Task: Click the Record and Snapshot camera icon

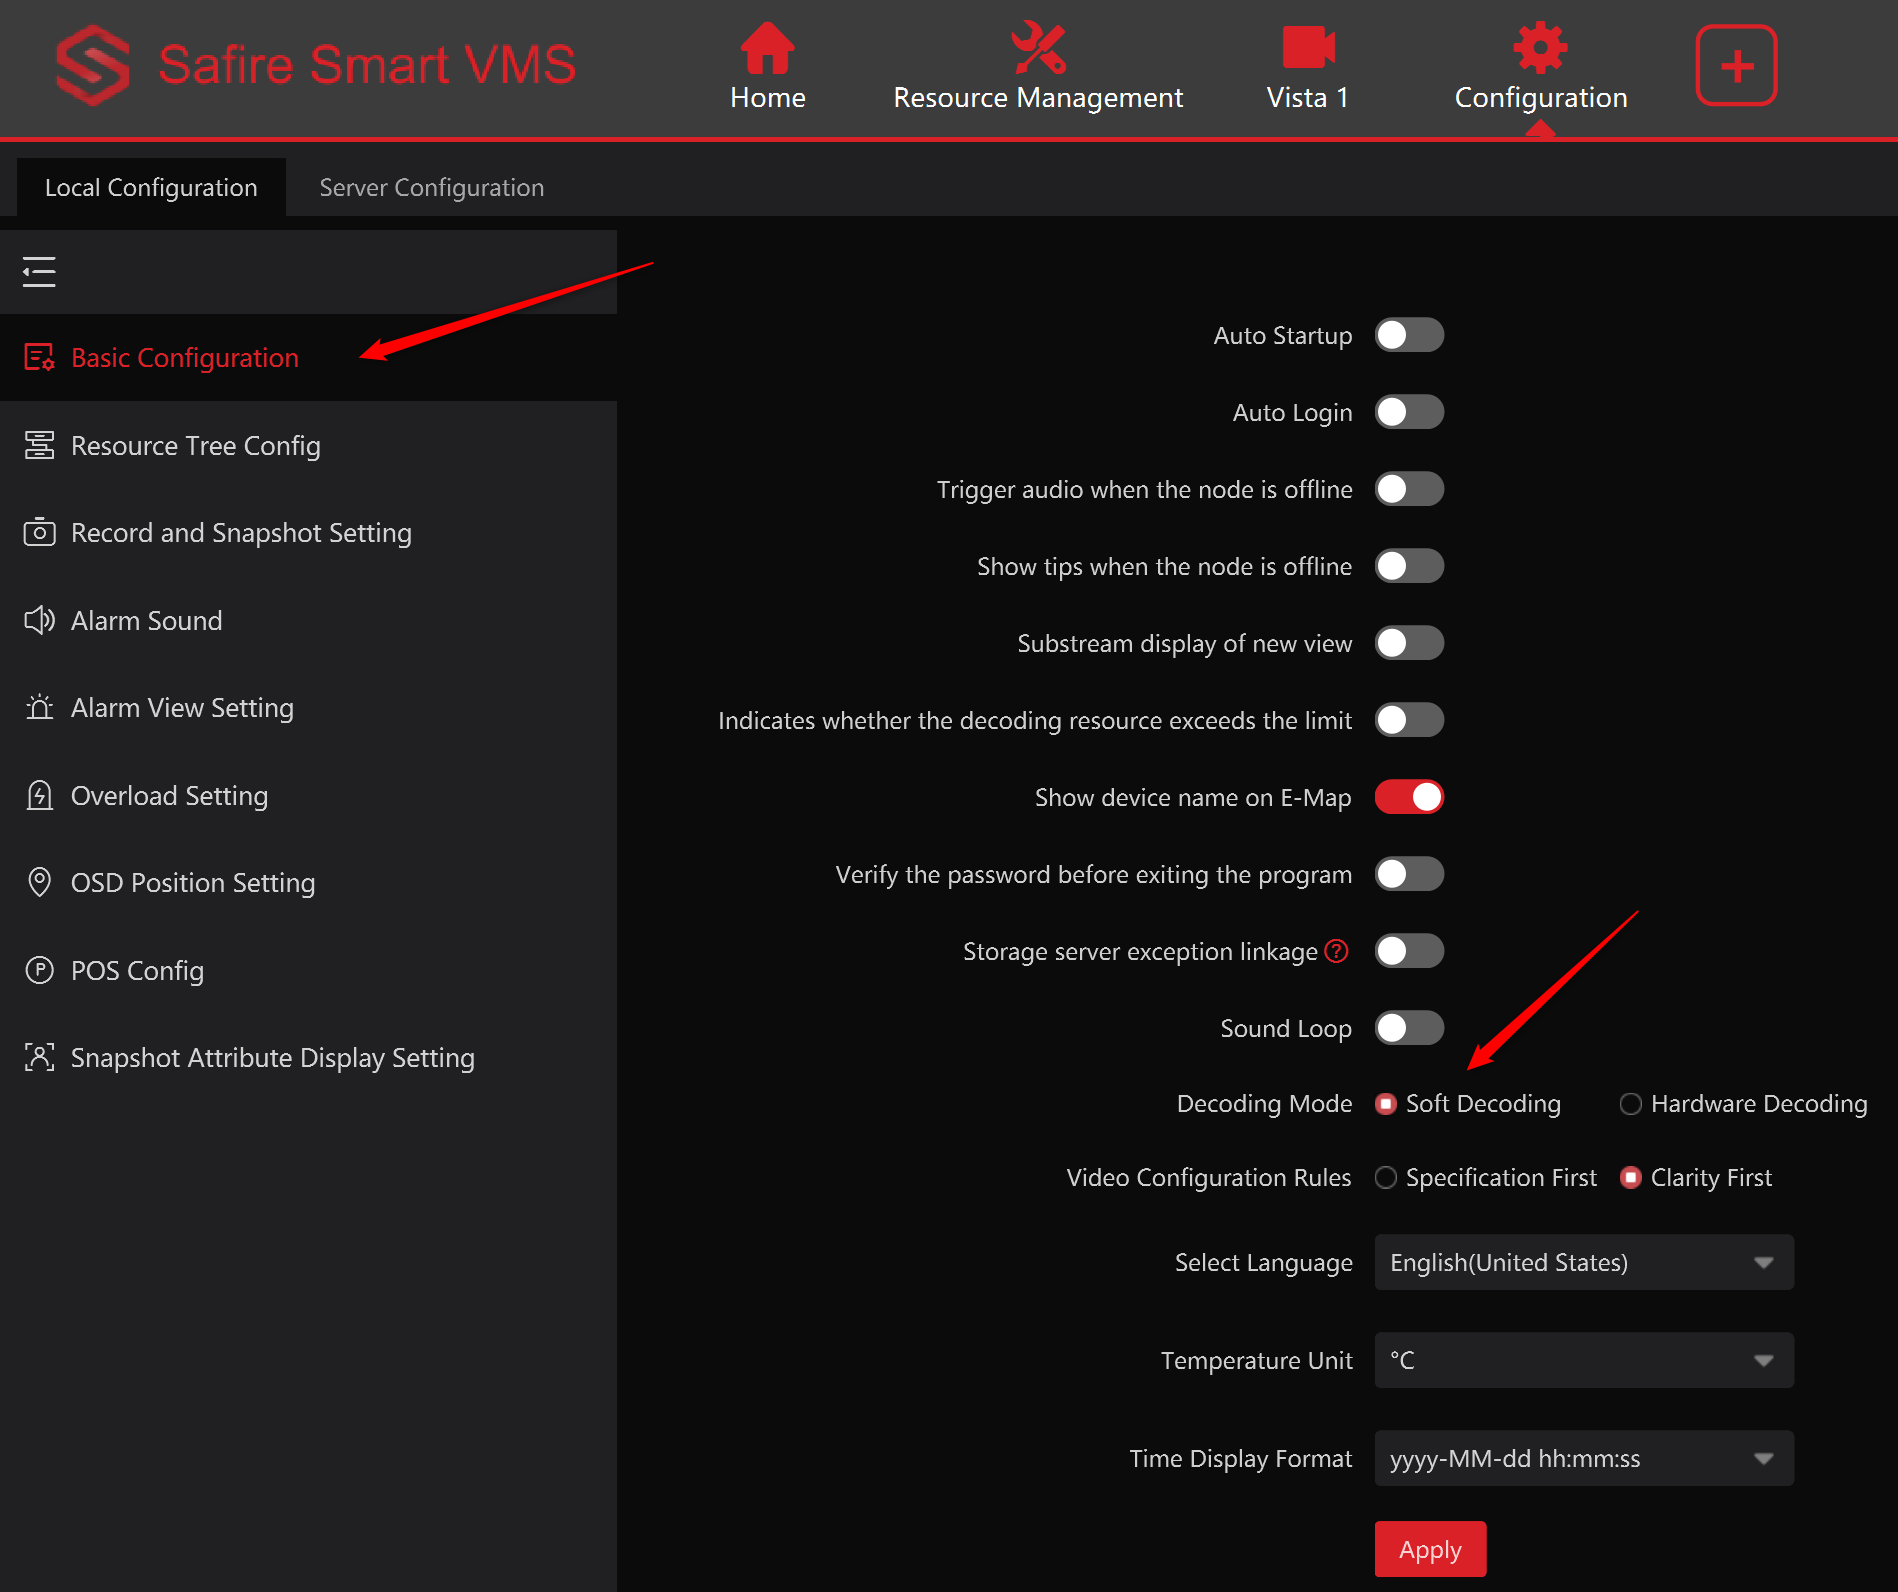Action: click(39, 532)
